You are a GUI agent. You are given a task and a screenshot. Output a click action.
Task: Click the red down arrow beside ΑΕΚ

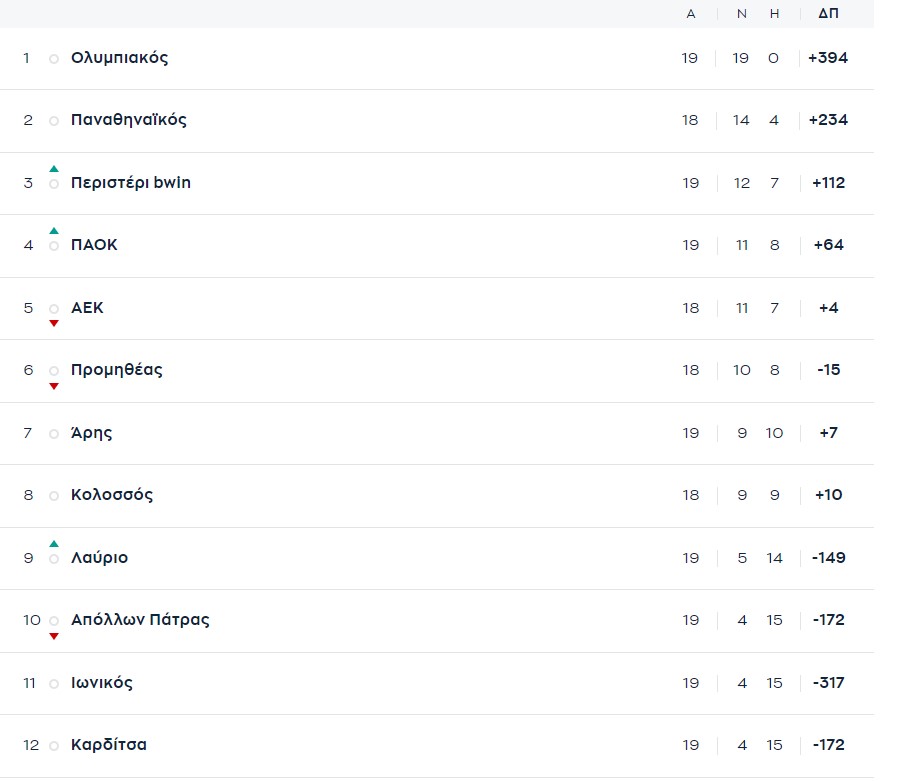54,323
